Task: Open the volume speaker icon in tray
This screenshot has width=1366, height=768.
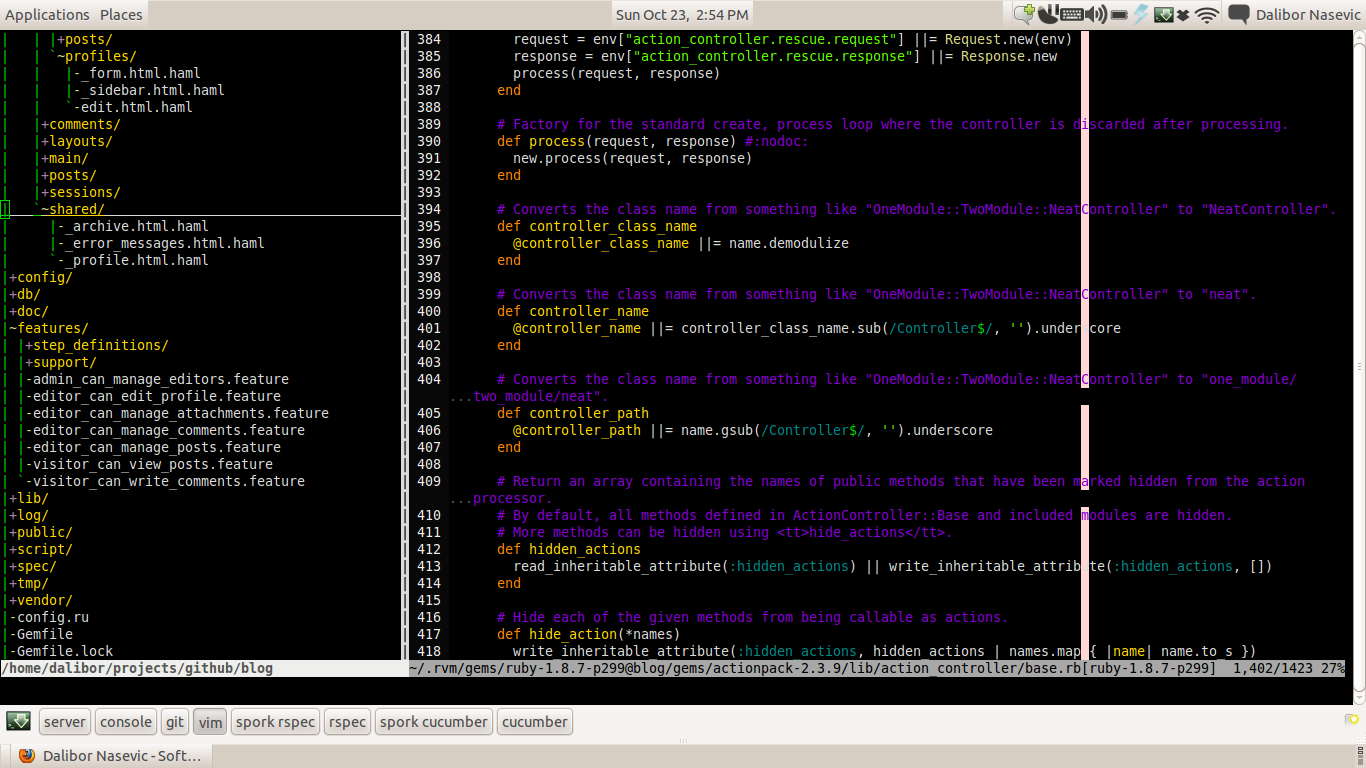Action: pos(1096,14)
